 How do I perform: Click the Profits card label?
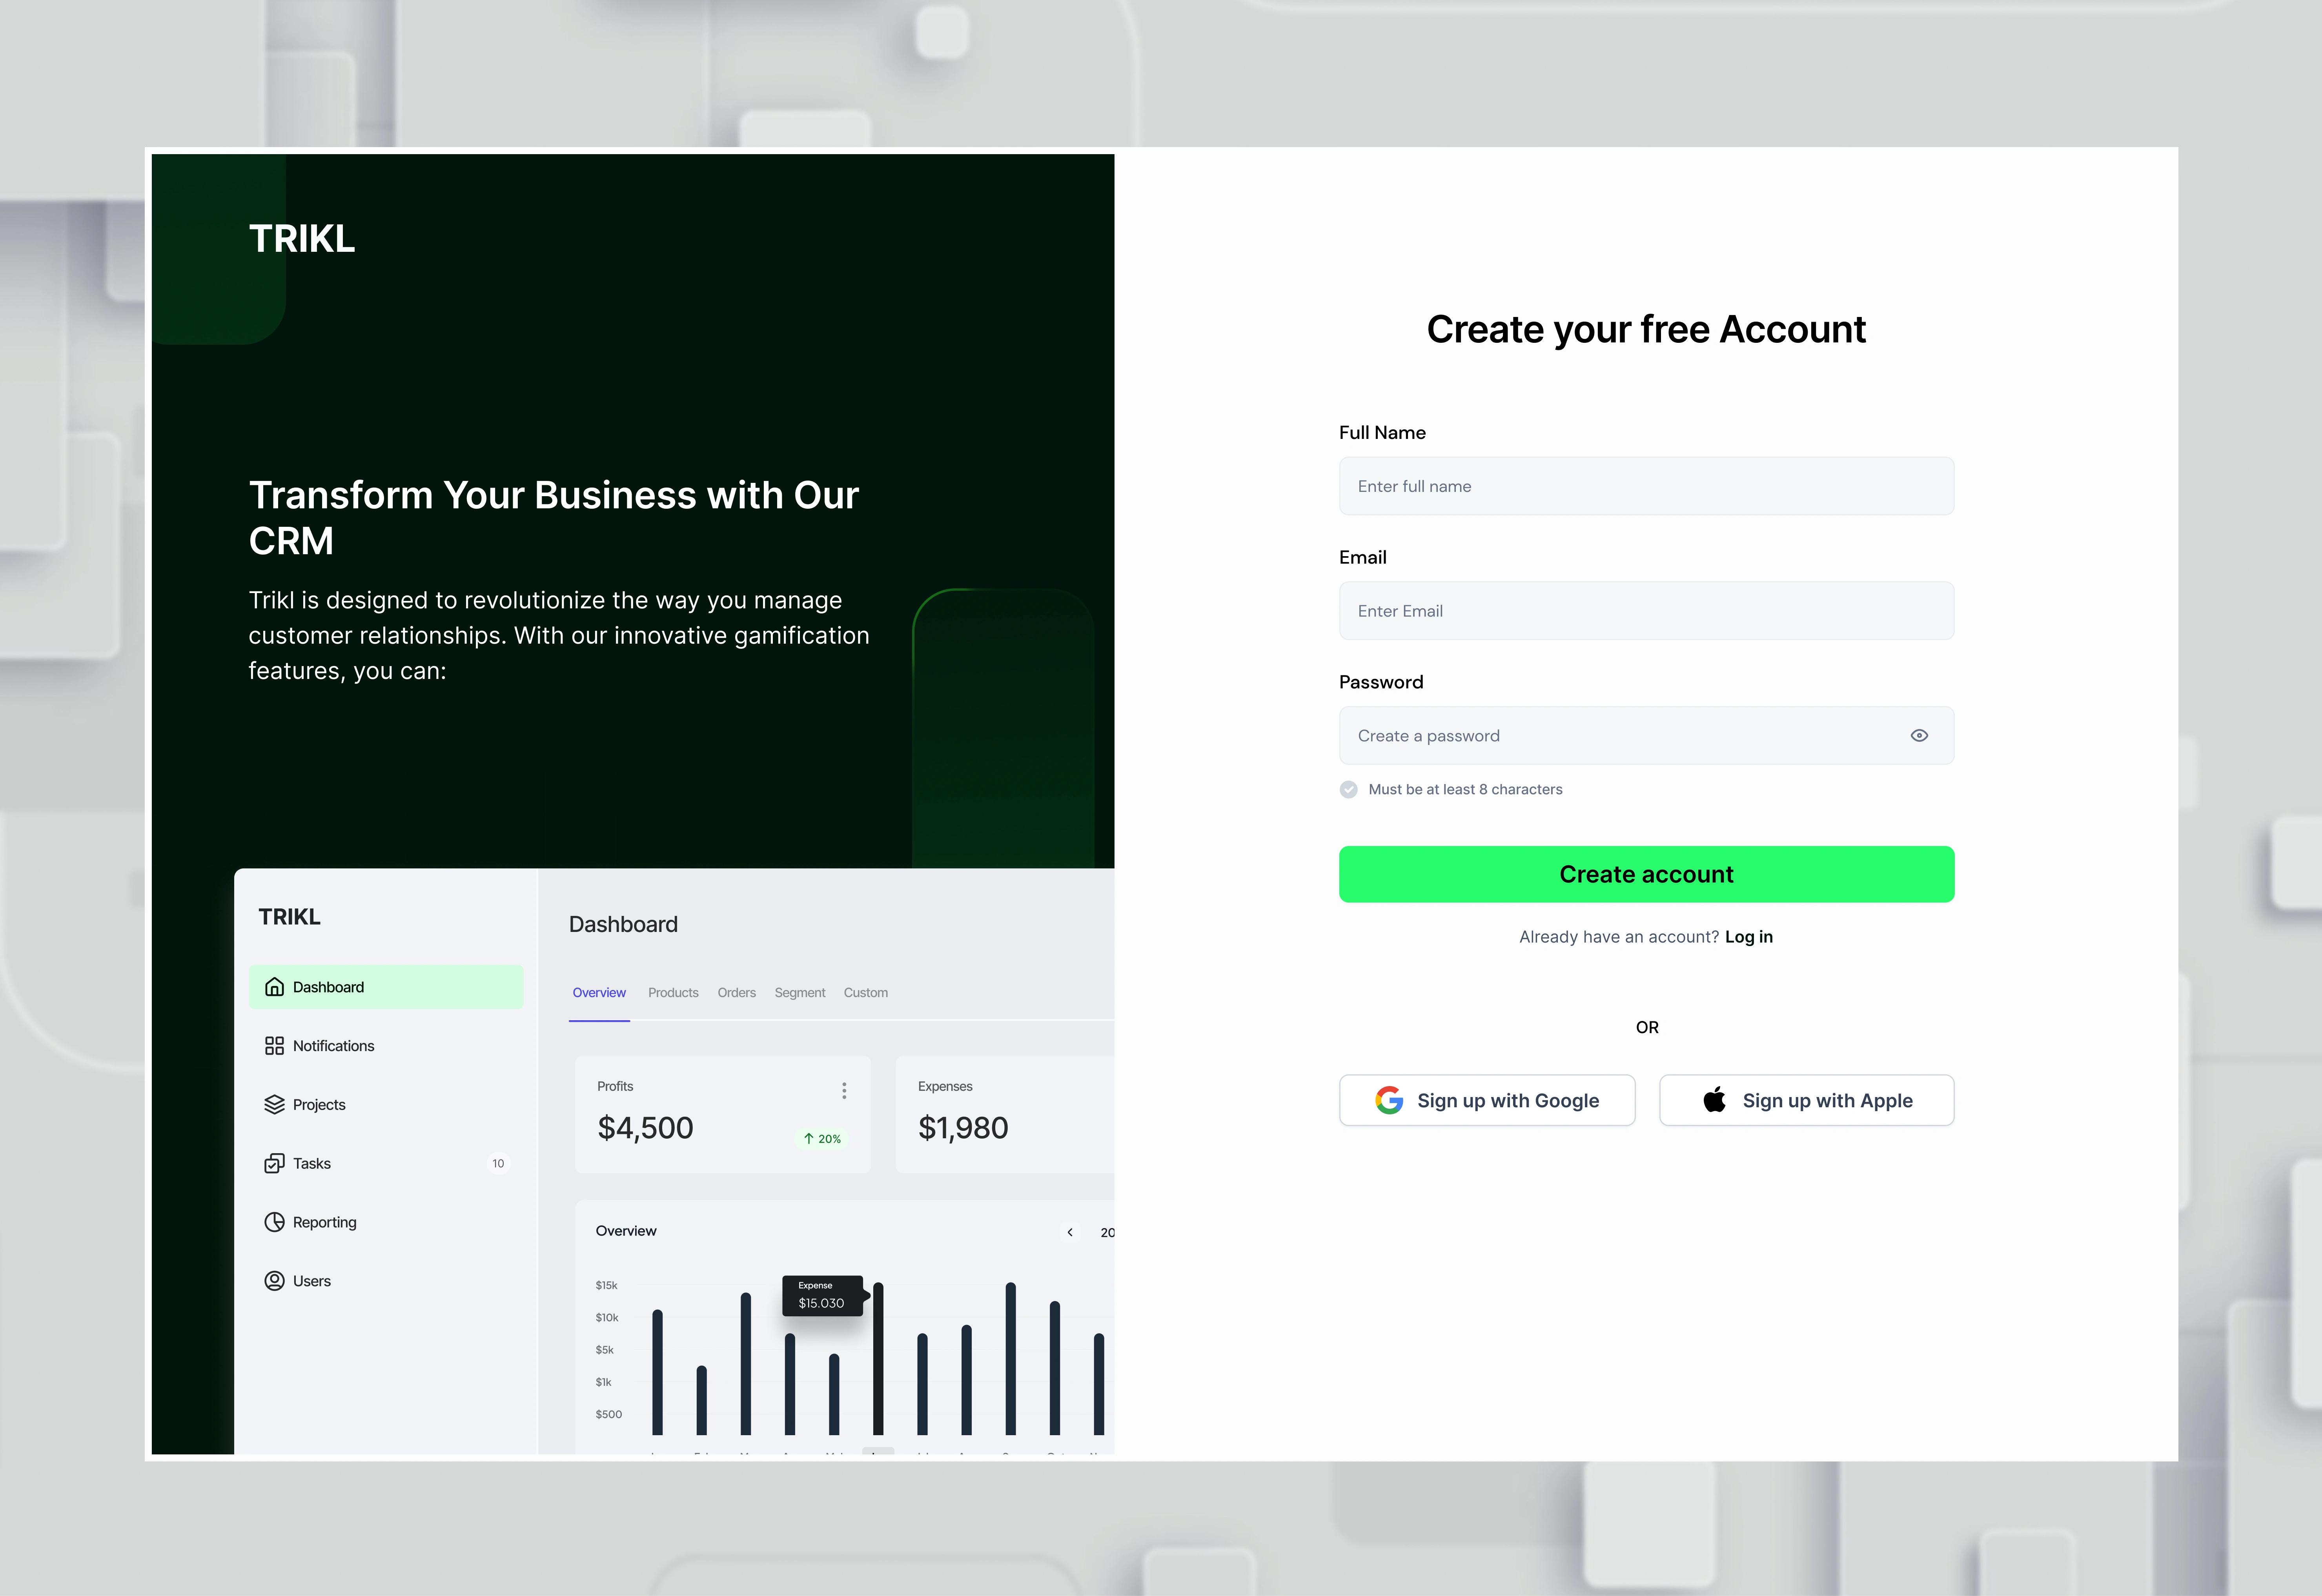pos(615,1086)
